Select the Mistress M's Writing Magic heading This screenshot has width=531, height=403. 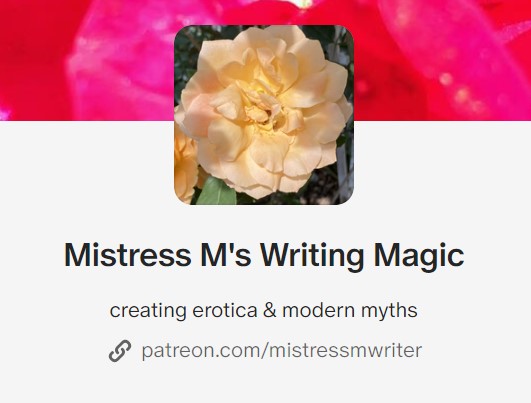(264, 256)
